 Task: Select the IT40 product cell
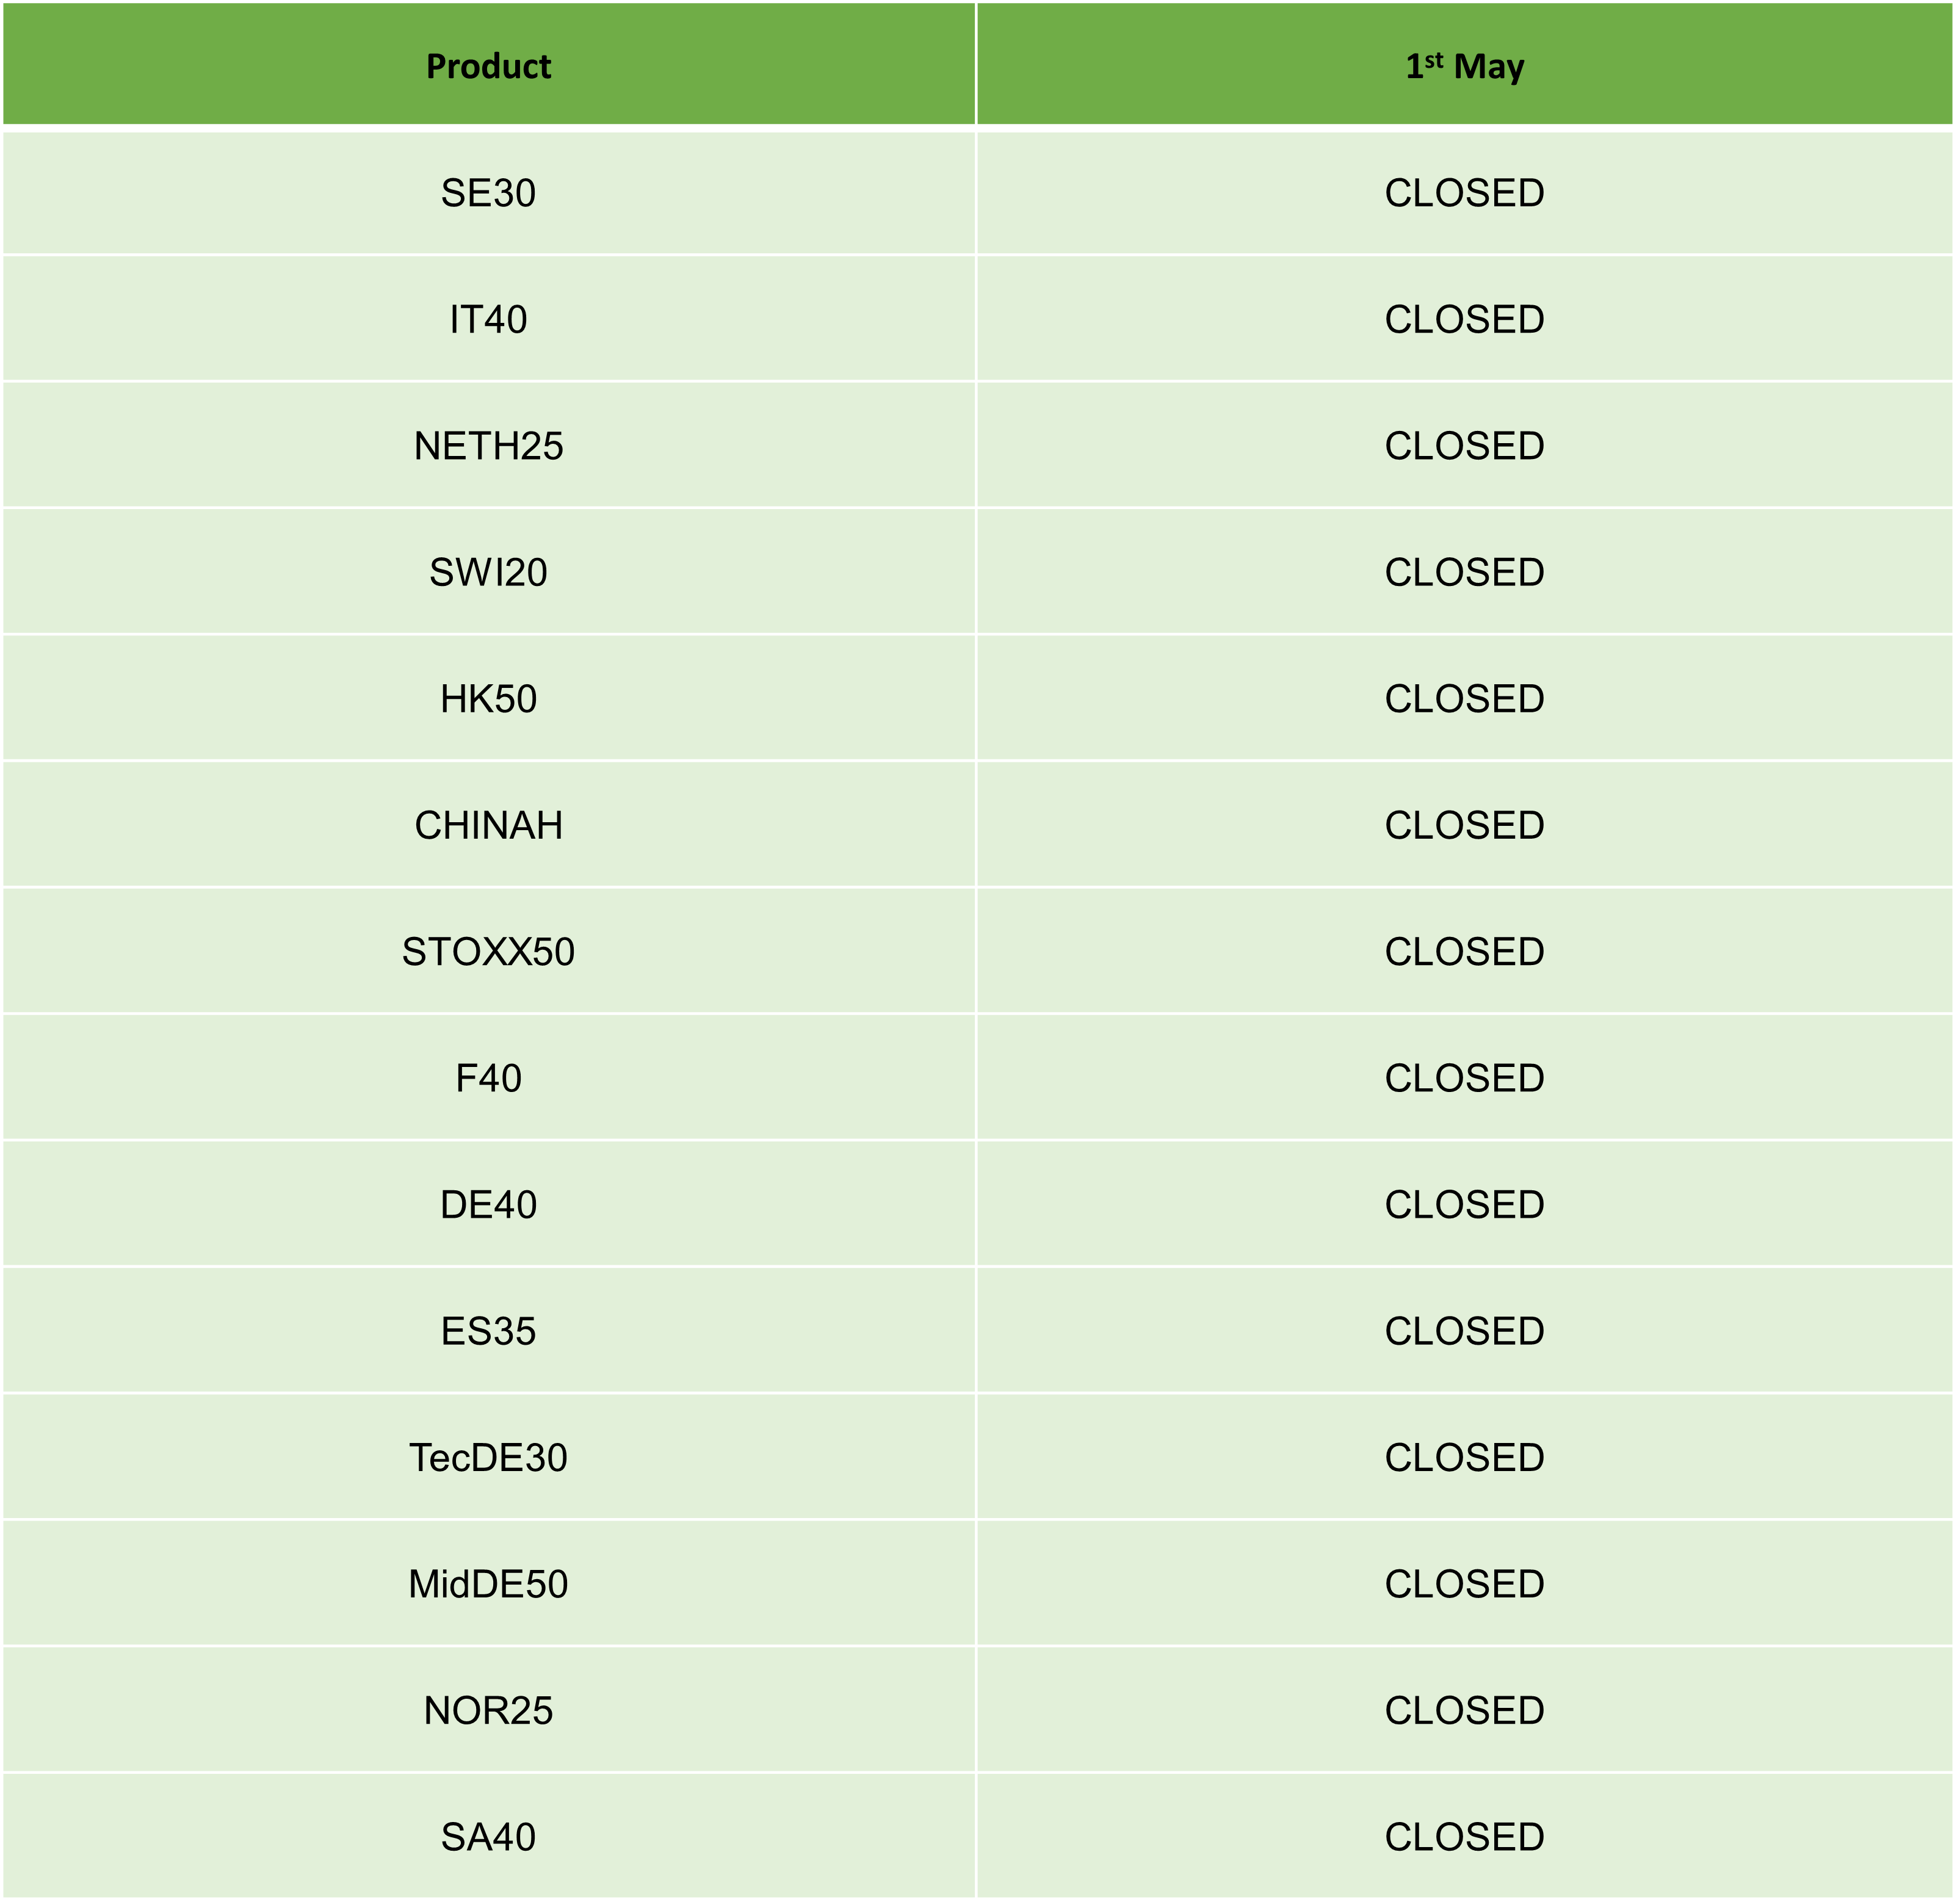coord(488,319)
